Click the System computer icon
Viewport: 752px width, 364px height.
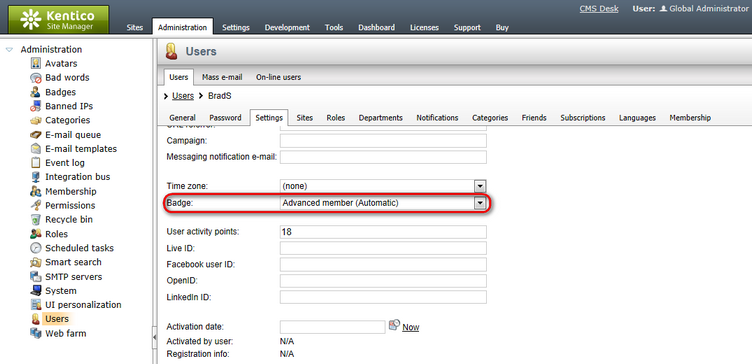pyautogui.click(x=35, y=291)
